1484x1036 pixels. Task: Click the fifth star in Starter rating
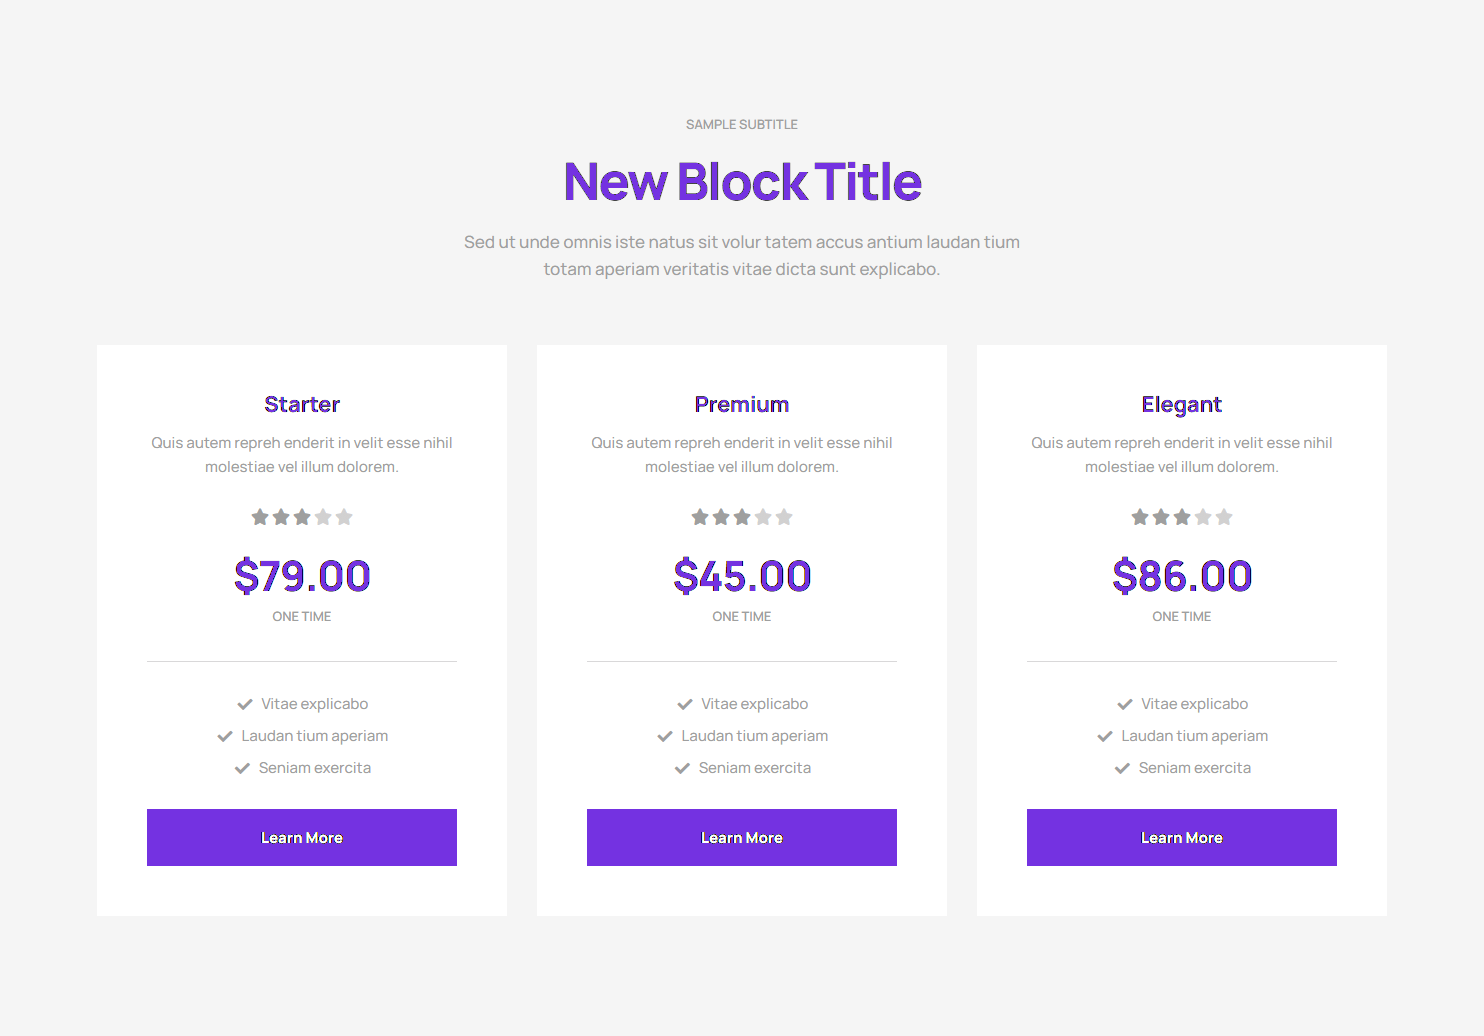[x=344, y=517]
